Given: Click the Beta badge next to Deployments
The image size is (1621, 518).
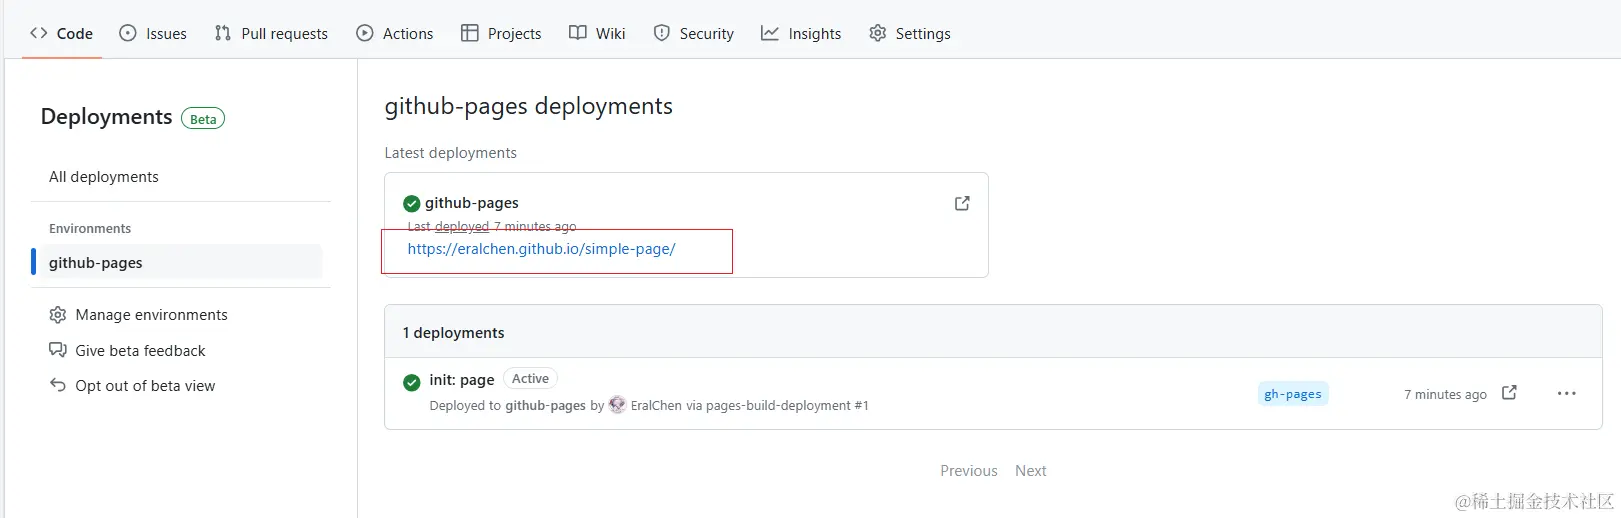Looking at the screenshot, I should tap(203, 119).
